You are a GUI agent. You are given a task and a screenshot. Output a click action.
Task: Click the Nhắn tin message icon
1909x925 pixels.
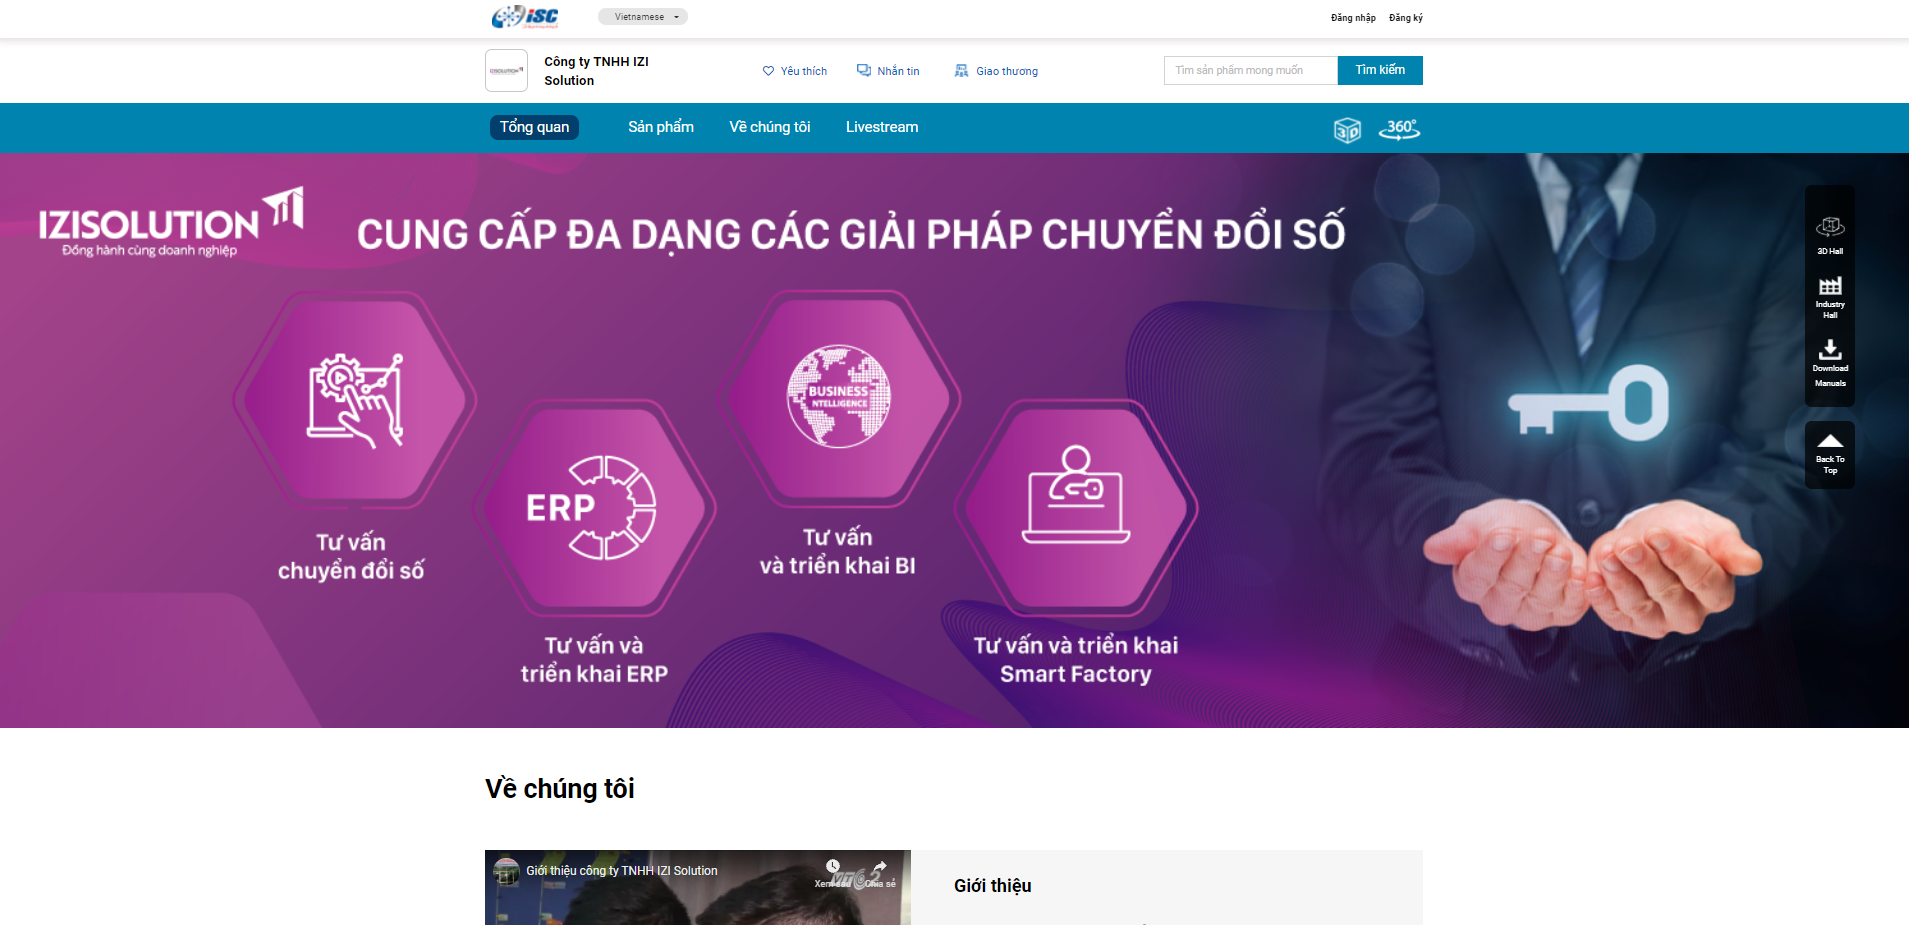point(864,70)
